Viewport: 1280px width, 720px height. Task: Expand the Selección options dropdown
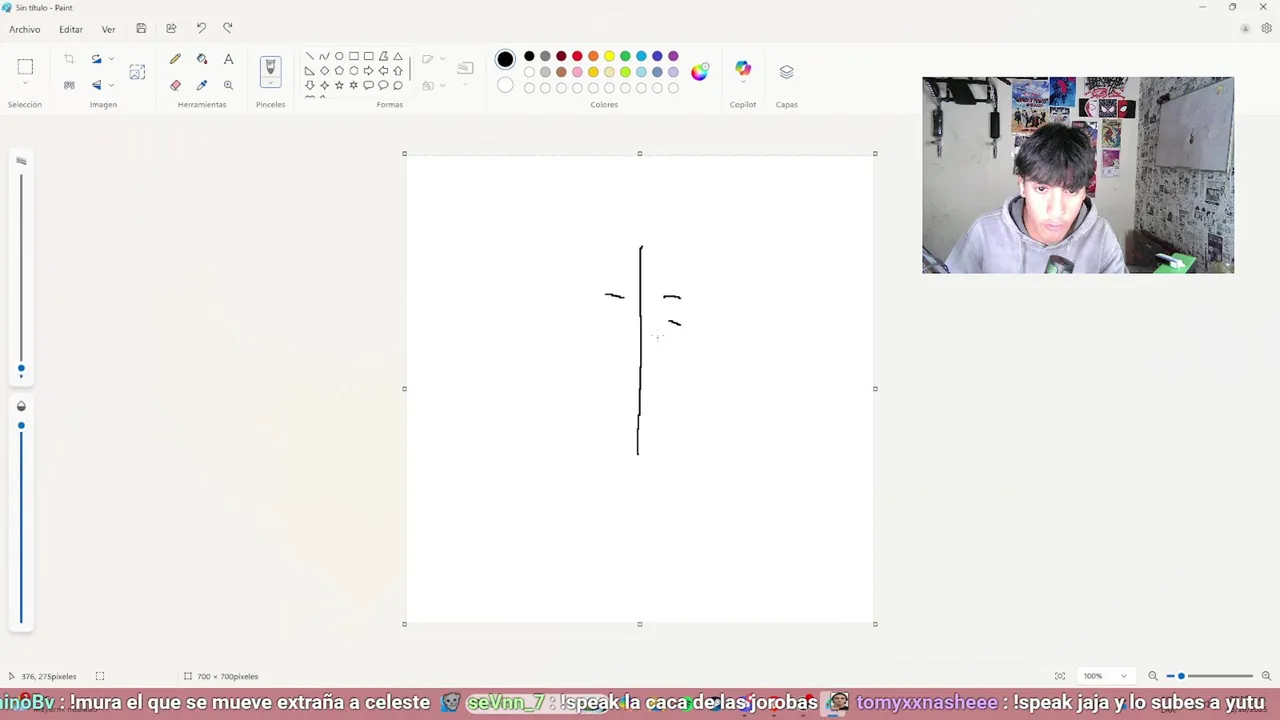pos(25,85)
